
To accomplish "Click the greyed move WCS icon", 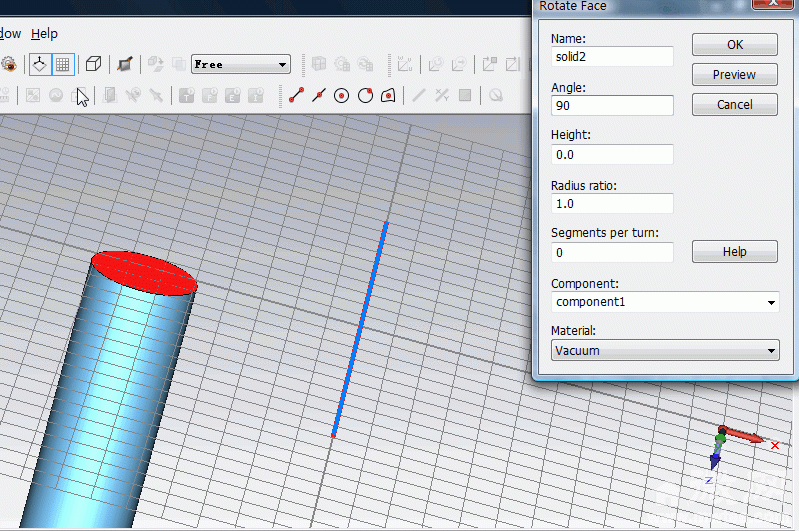I will coord(459,64).
